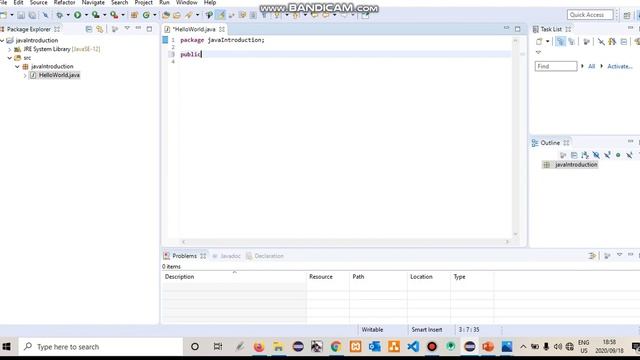
Task: Open the Project menu
Action: [x=143, y=2]
